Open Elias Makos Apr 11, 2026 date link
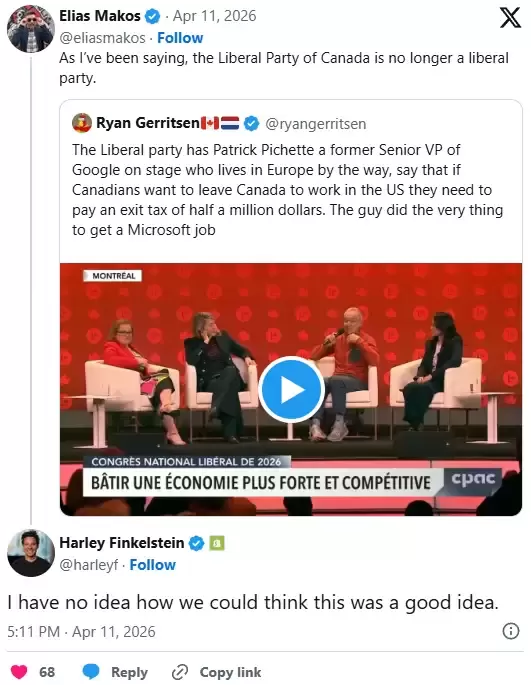 215,16
